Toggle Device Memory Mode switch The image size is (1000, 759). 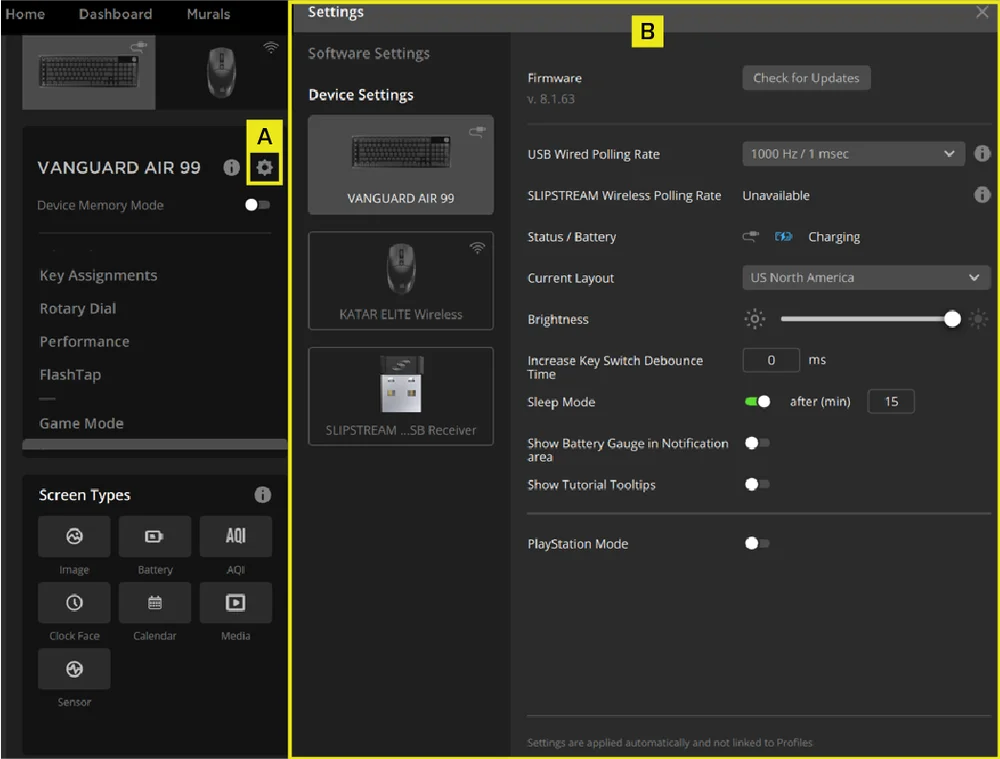click(257, 205)
